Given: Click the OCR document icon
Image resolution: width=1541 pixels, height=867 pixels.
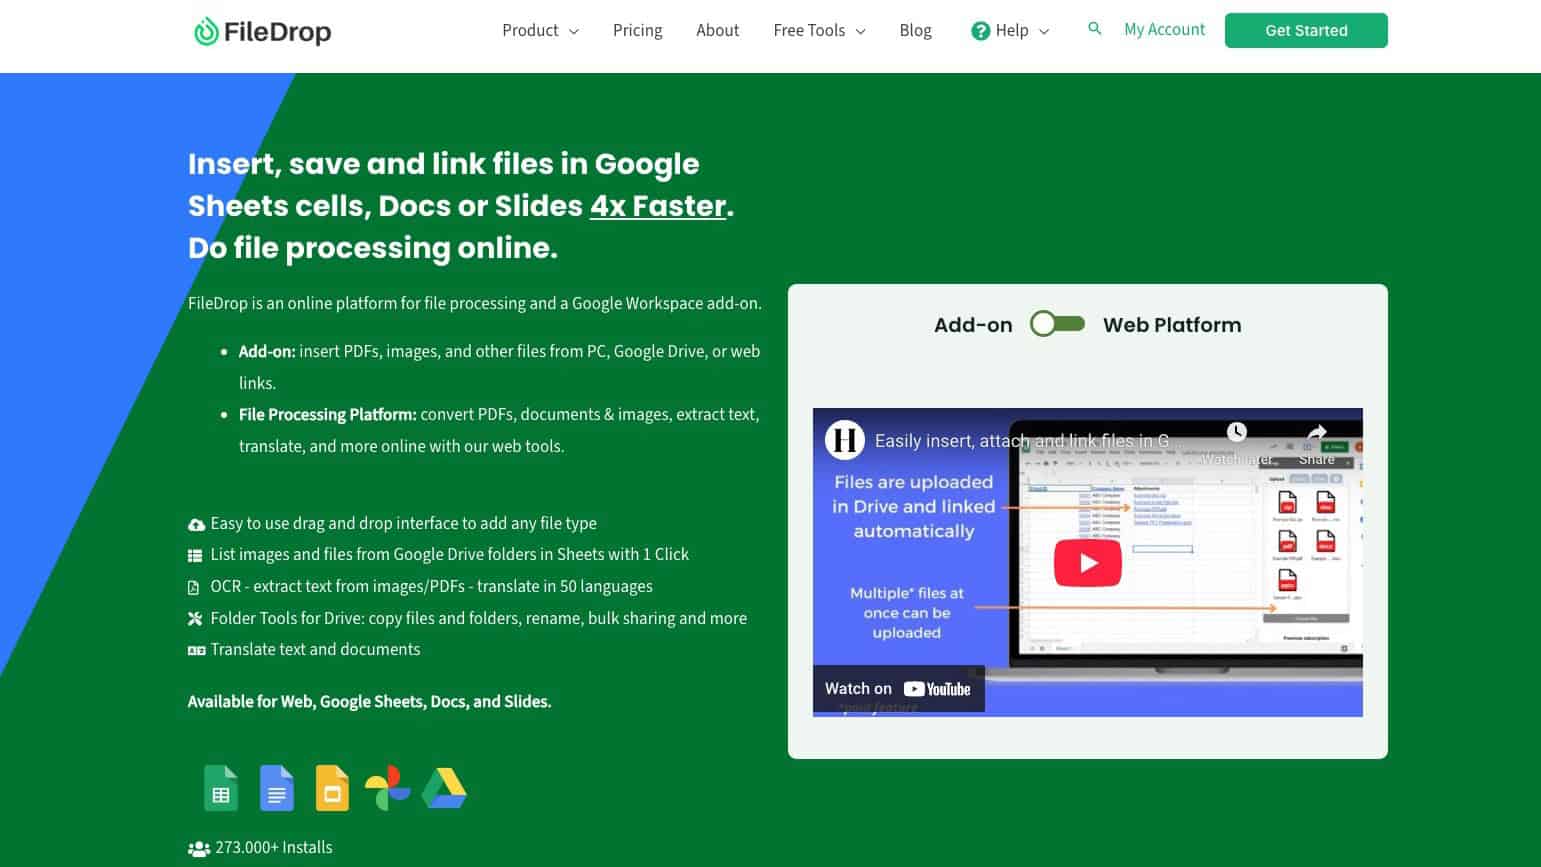Looking at the screenshot, I should 196,587.
